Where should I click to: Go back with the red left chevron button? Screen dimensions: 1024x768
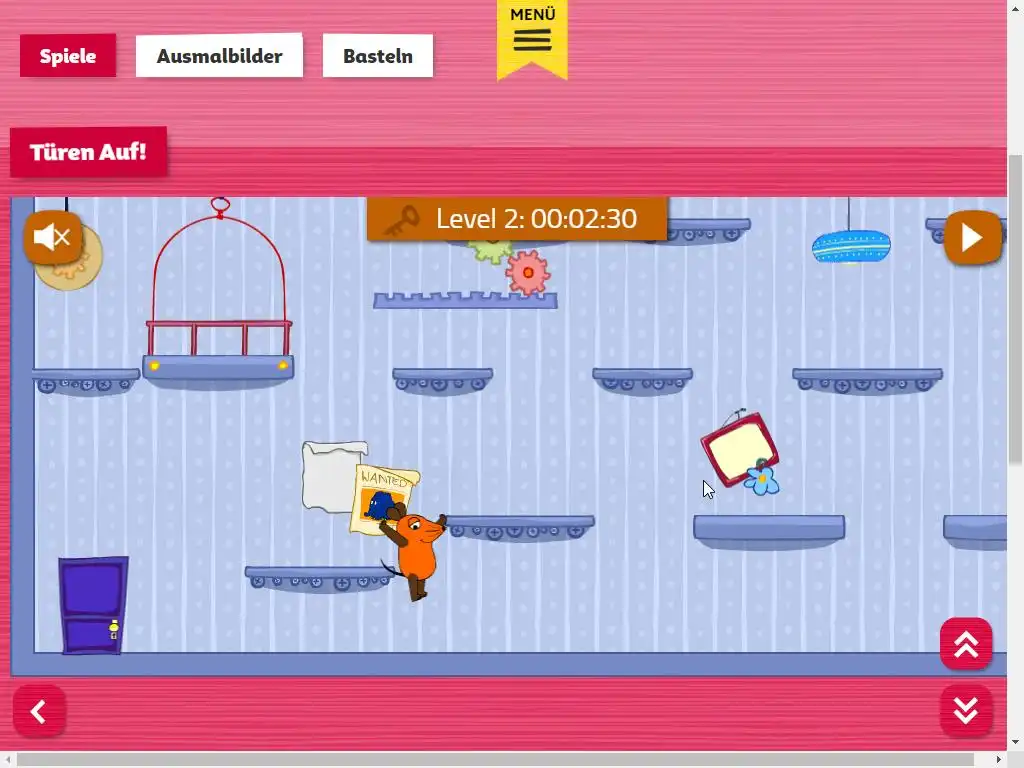coord(39,711)
